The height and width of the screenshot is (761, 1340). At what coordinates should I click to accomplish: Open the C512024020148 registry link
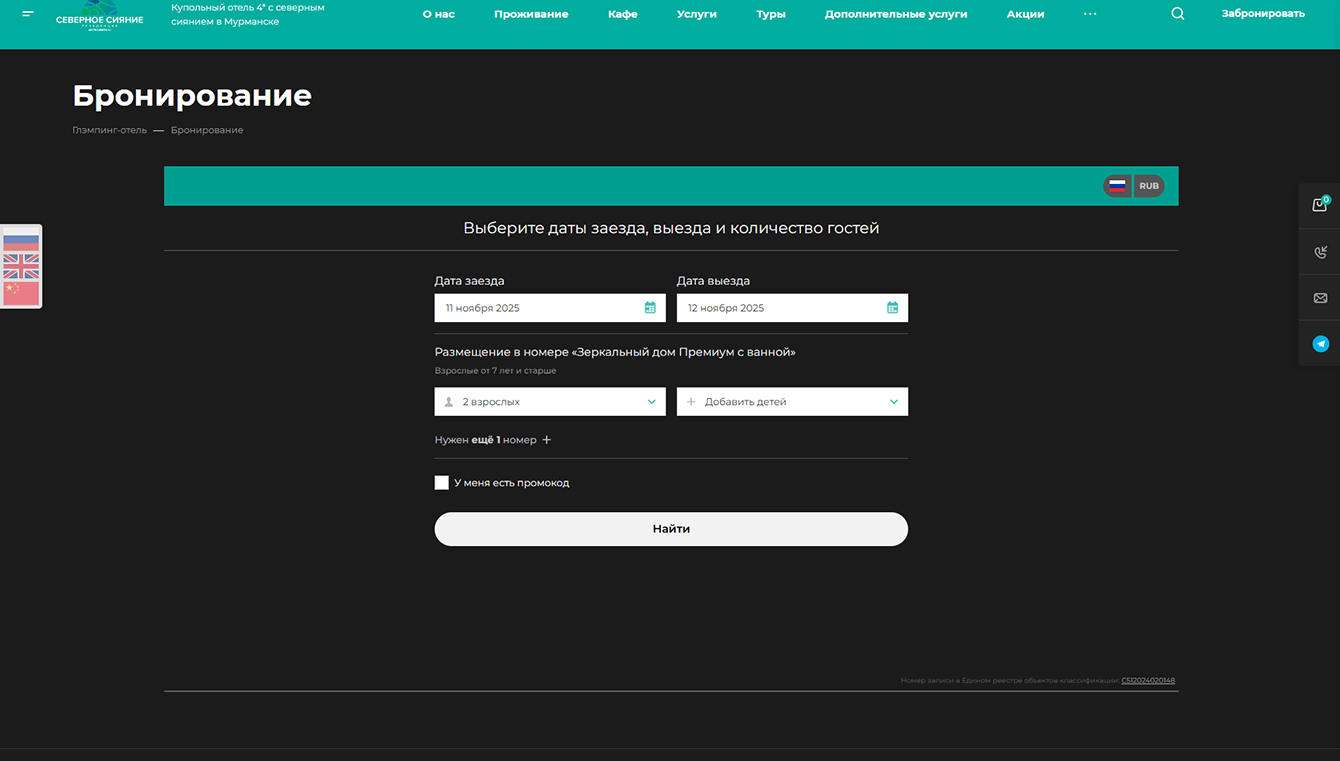(x=1148, y=681)
